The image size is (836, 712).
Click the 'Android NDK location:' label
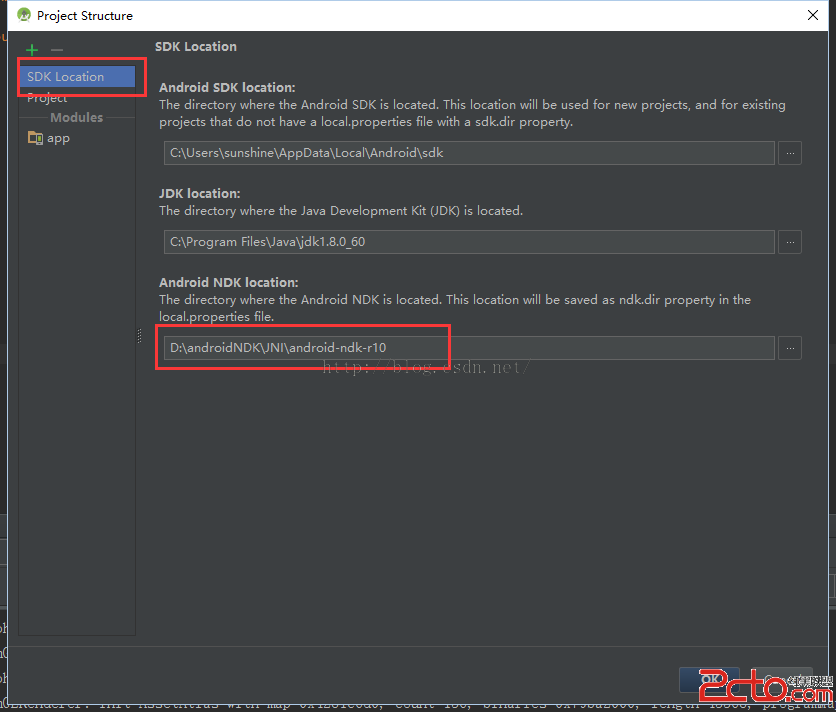(x=228, y=283)
